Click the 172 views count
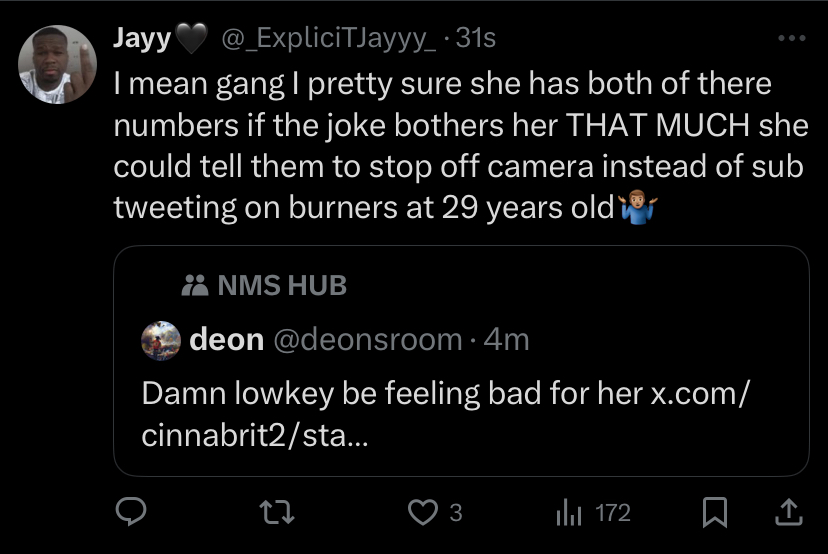The width and height of the screenshot is (828, 554). tap(612, 513)
